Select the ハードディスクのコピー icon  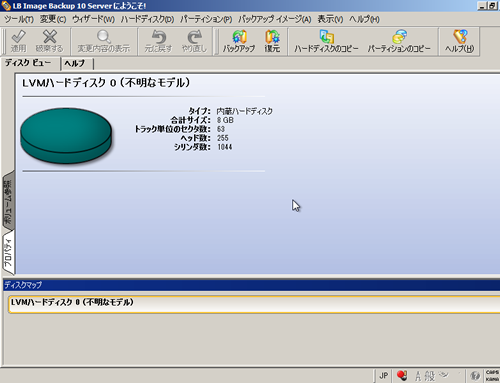[326, 37]
